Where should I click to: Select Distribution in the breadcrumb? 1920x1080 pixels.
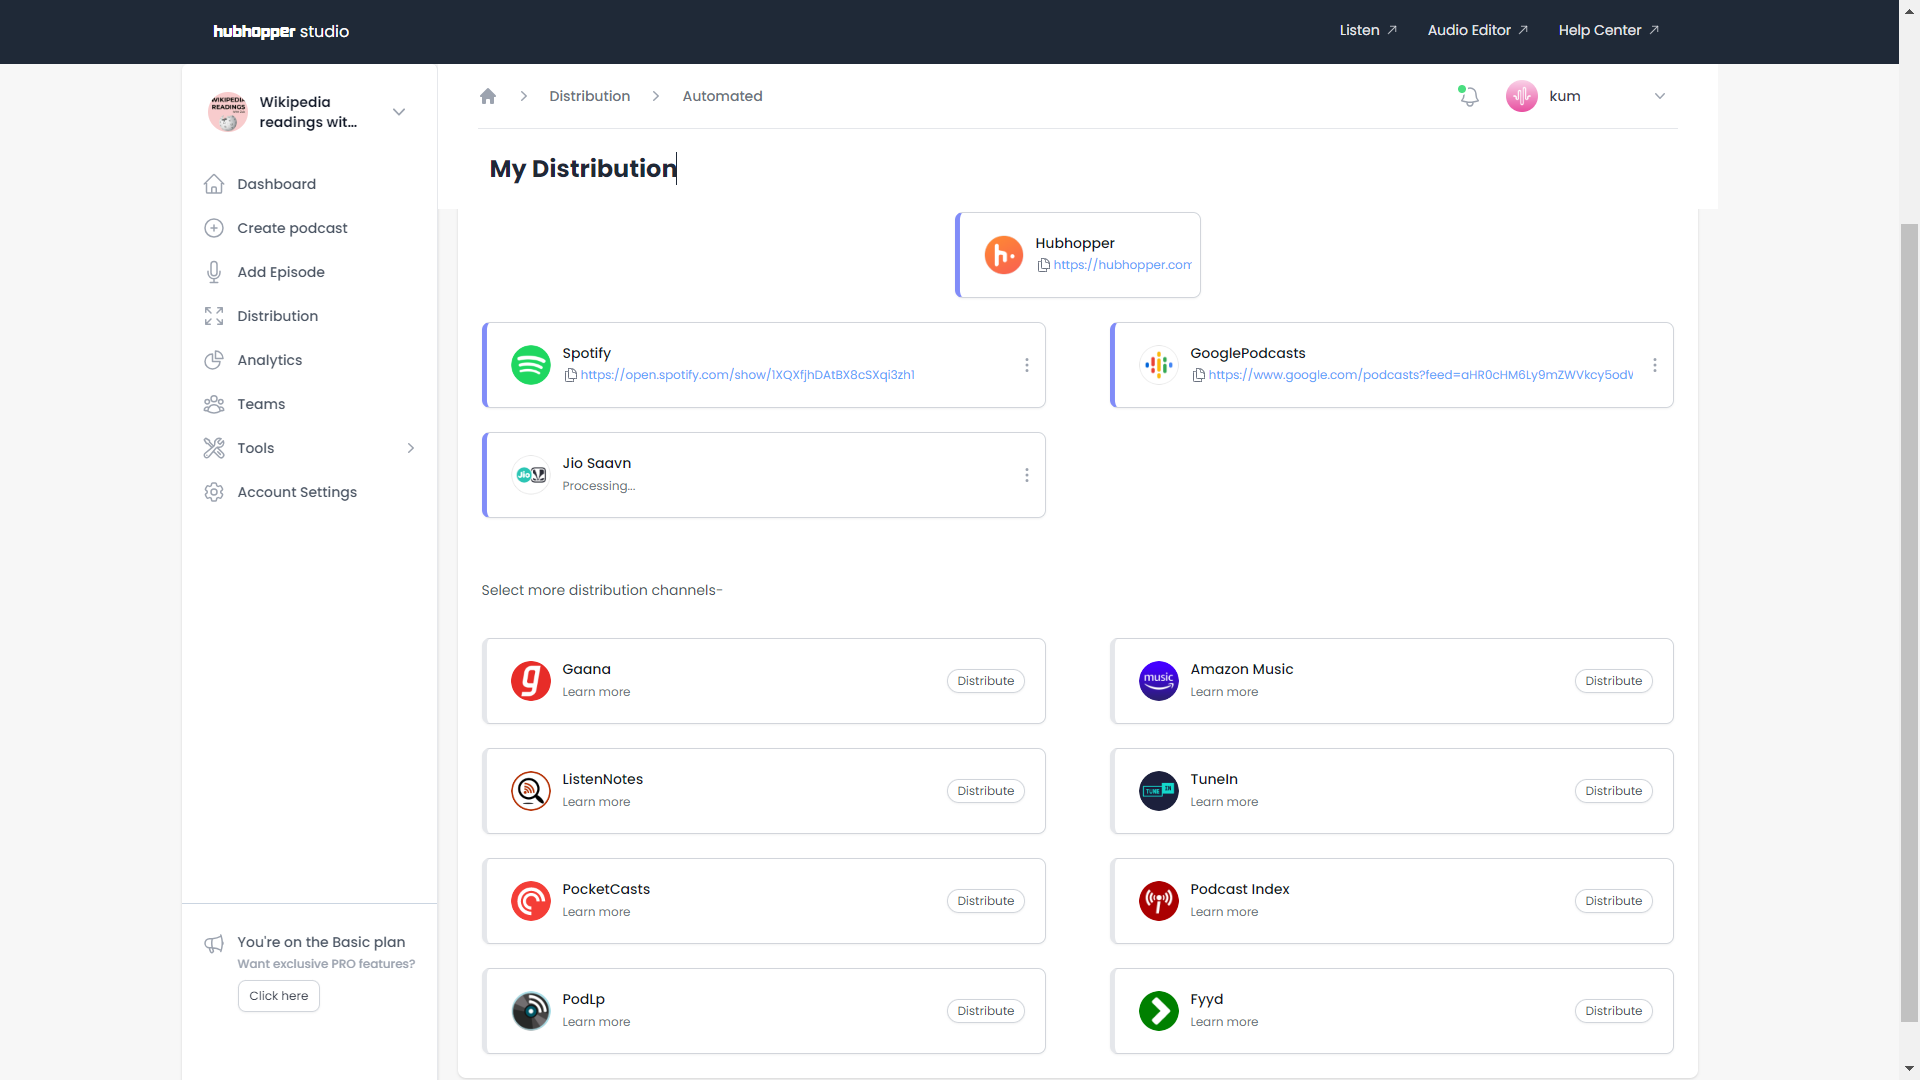[x=589, y=96]
